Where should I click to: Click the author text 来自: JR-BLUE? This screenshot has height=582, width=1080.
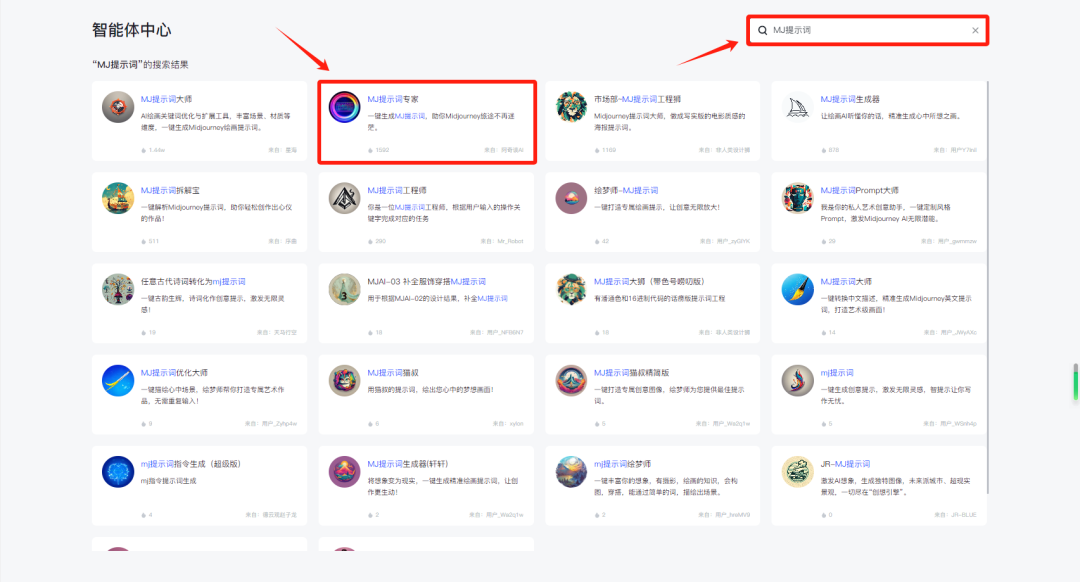955,515
